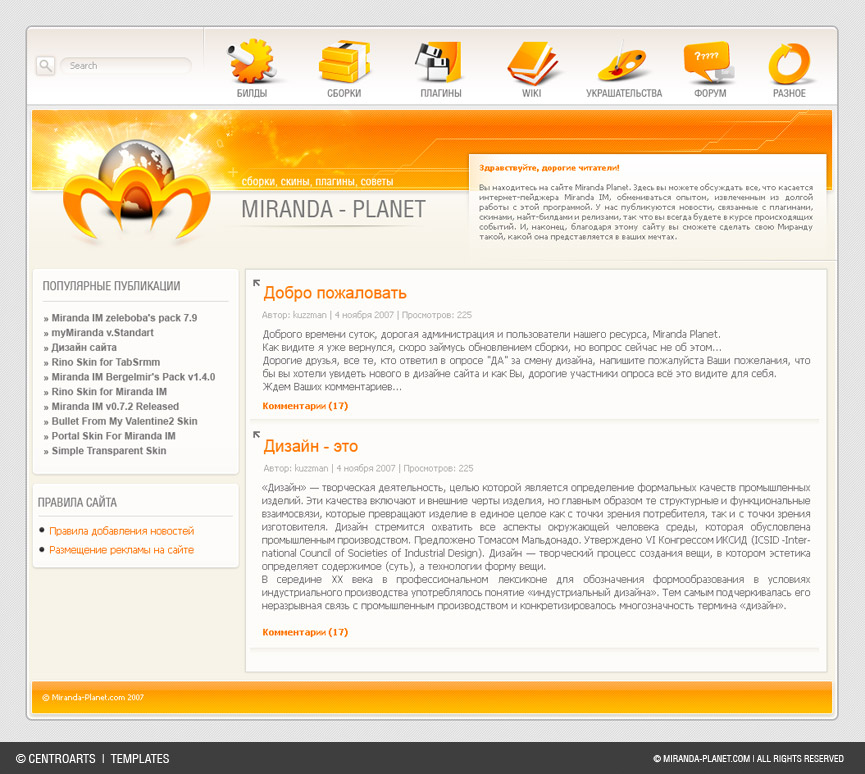Select the ФОРУМ menu label
The height and width of the screenshot is (774, 865).
click(x=710, y=93)
